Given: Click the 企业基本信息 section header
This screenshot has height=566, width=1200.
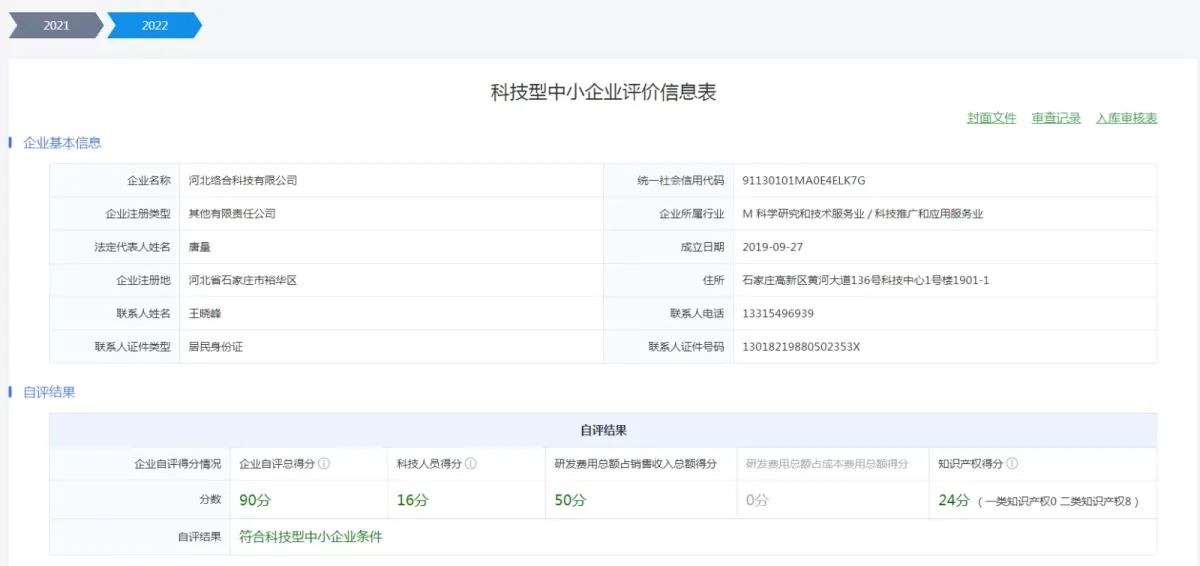Looking at the screenshot, I should coord(62,143).
